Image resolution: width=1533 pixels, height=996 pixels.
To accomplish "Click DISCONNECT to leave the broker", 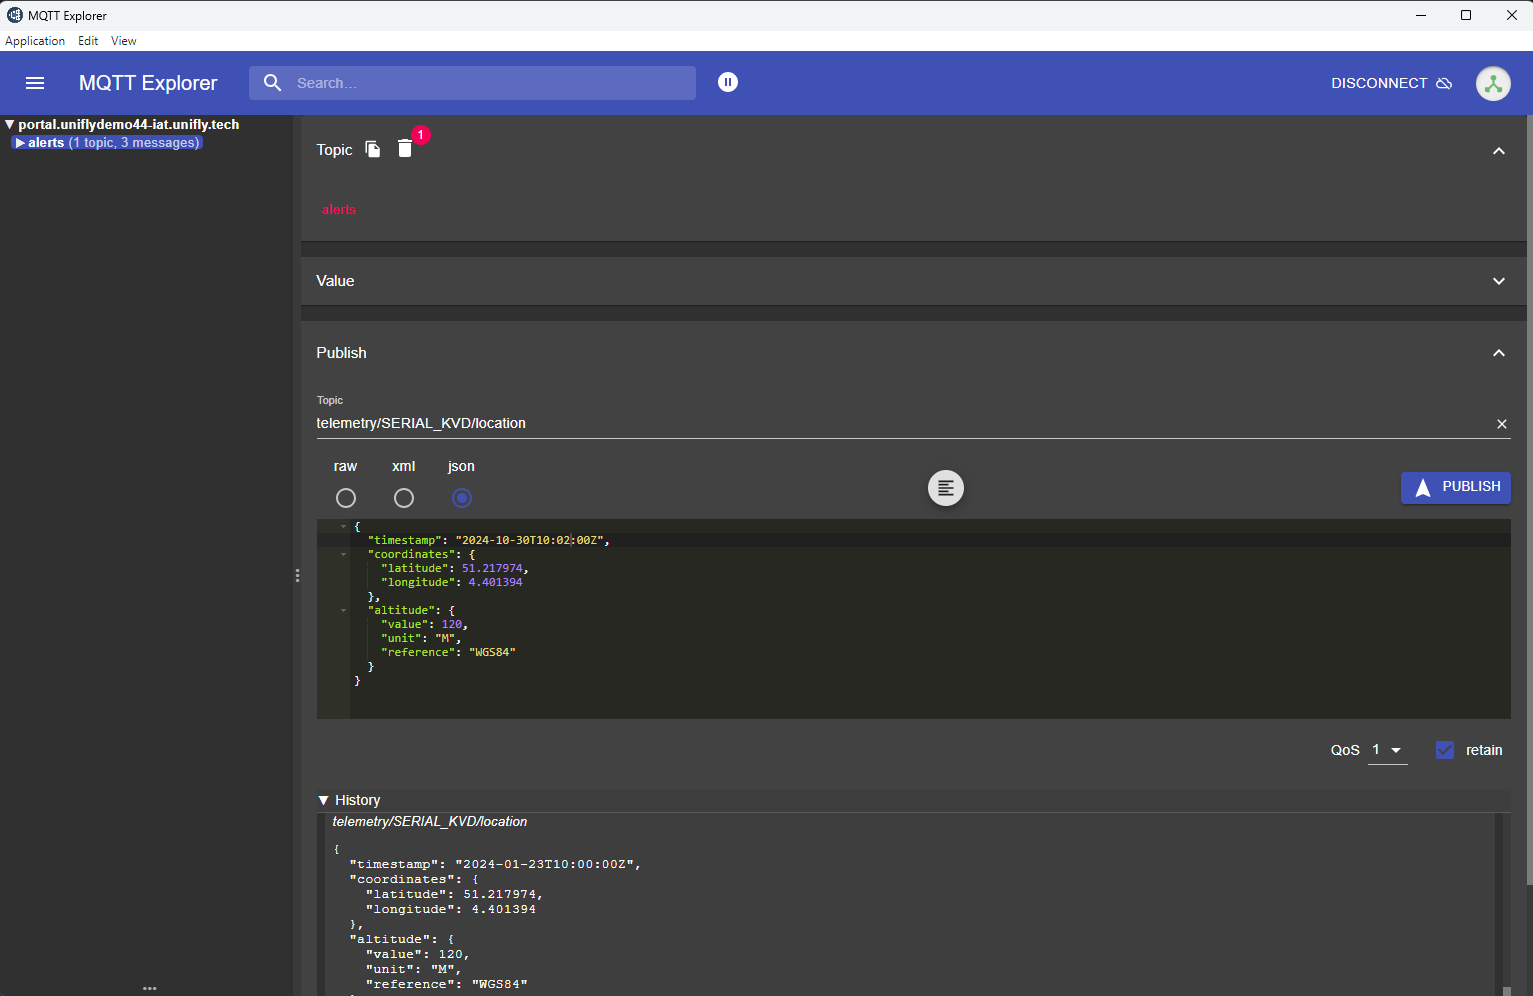I will pos(1377,83).
